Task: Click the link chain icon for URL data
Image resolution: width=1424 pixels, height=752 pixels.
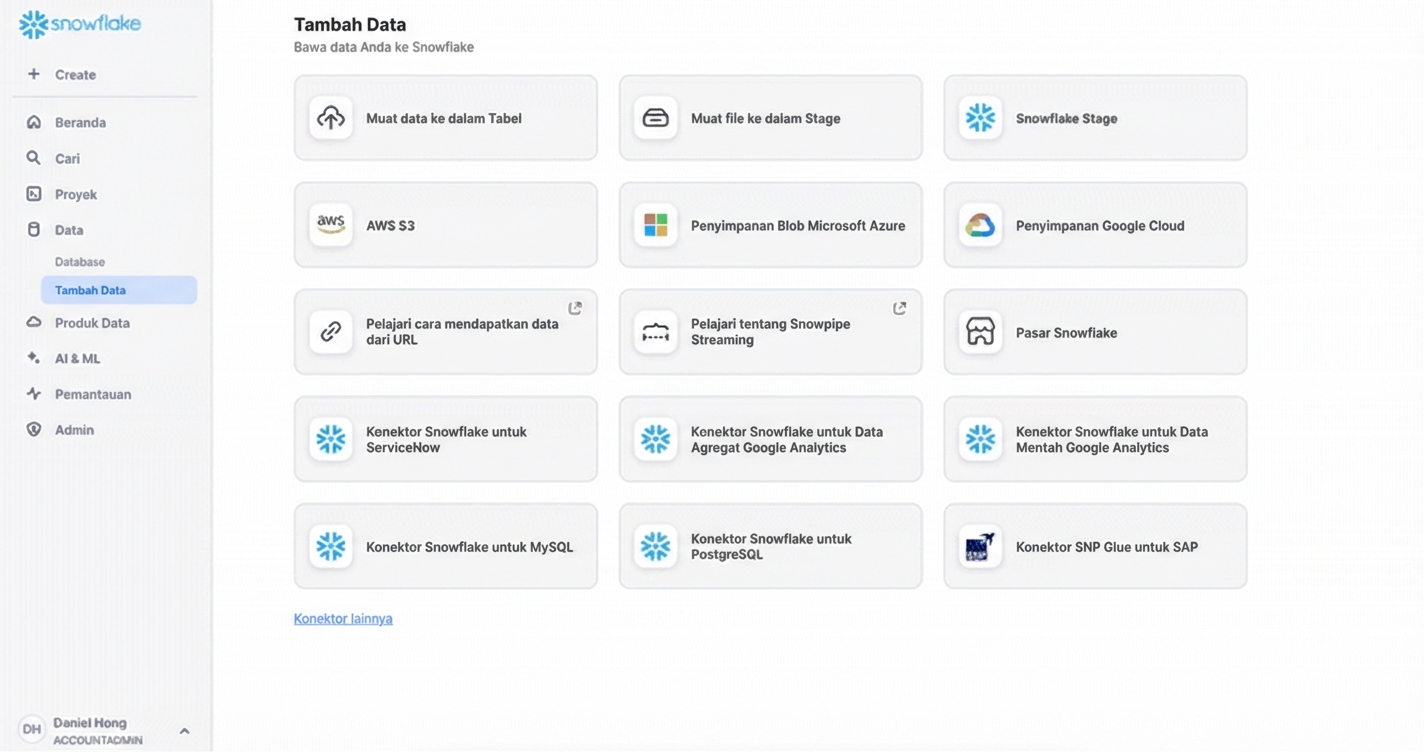Action: pos(331,332)
